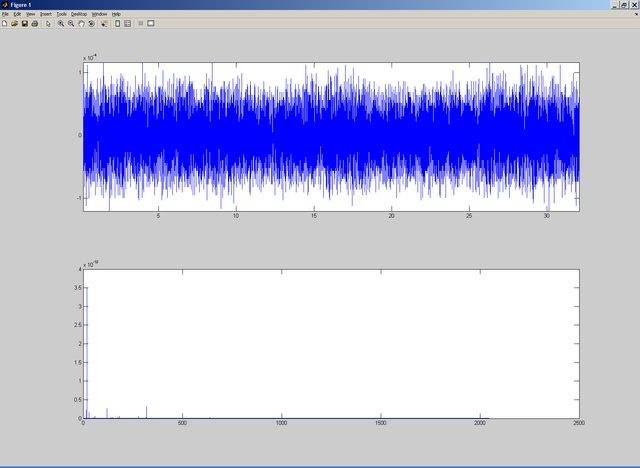Print the figure with printer icon
The image size is (640, 468).
[35, 23]
